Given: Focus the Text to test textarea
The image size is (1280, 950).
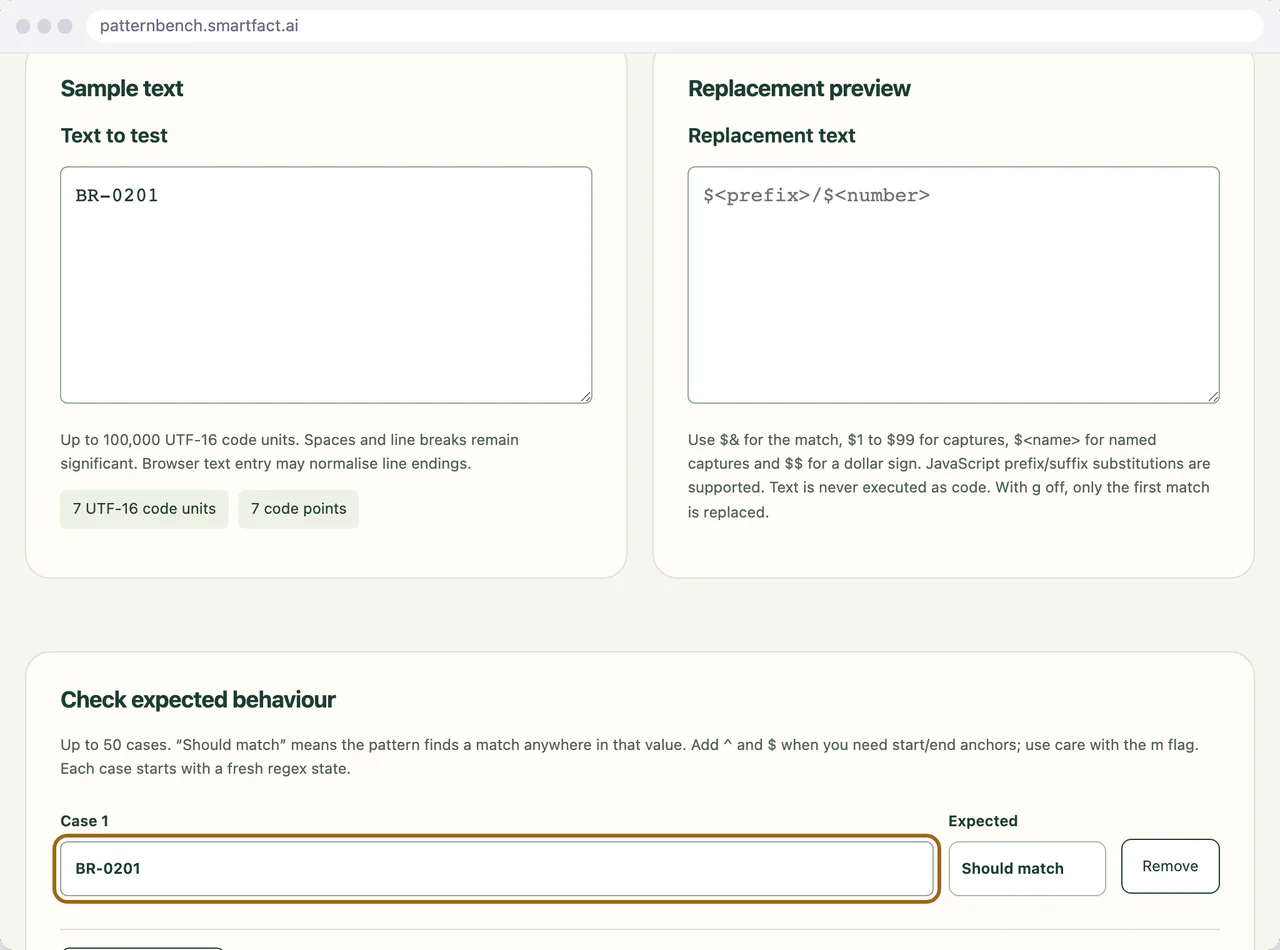Looking at the screenshot, I should (326, 285).
